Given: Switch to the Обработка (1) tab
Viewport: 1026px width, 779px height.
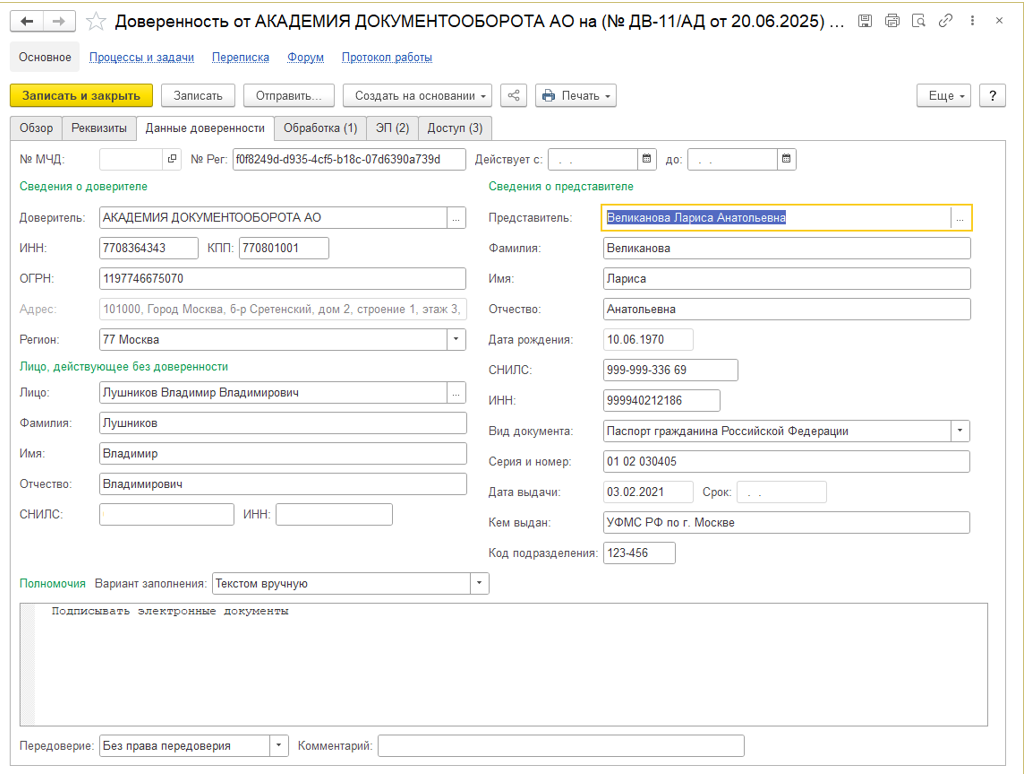Looking at the screenshot, I should coord(320,128).
